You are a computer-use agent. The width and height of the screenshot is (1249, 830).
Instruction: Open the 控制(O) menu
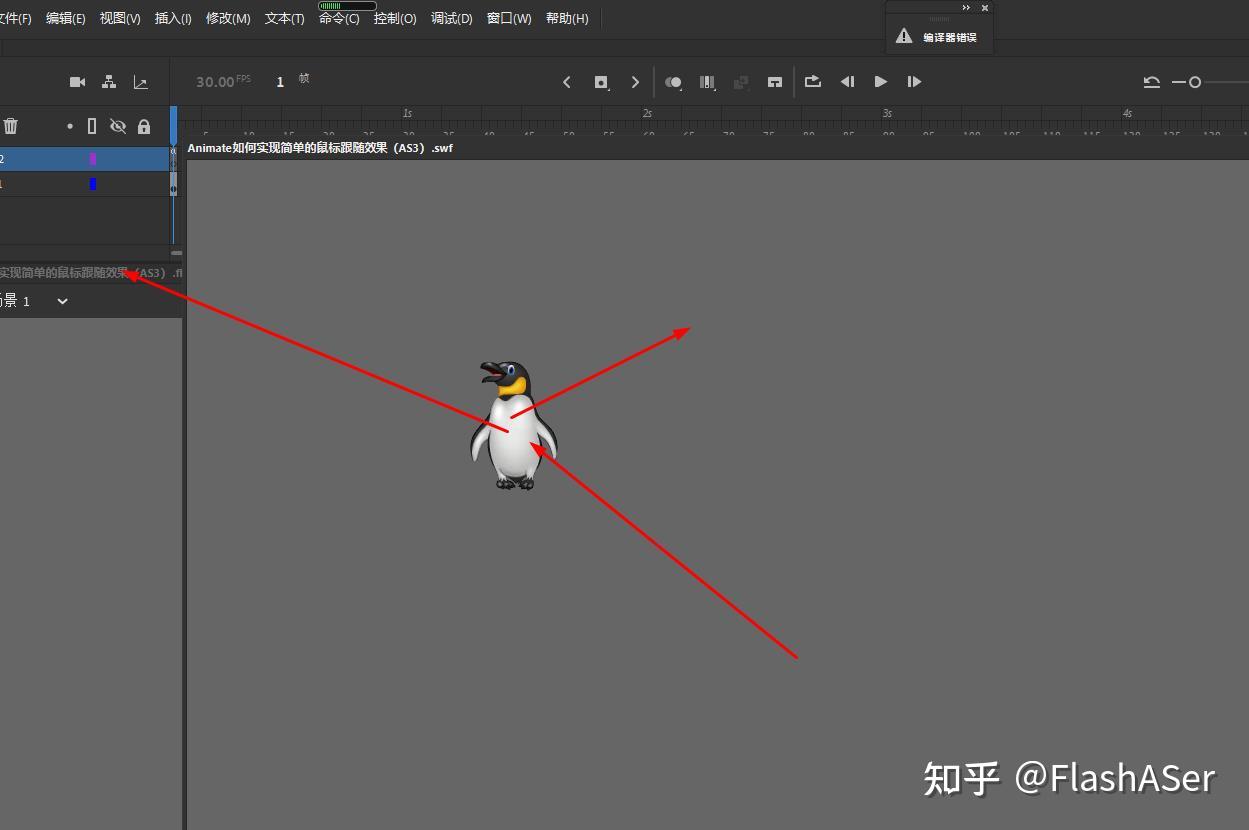pyautogui.click(x=395, y=19)
